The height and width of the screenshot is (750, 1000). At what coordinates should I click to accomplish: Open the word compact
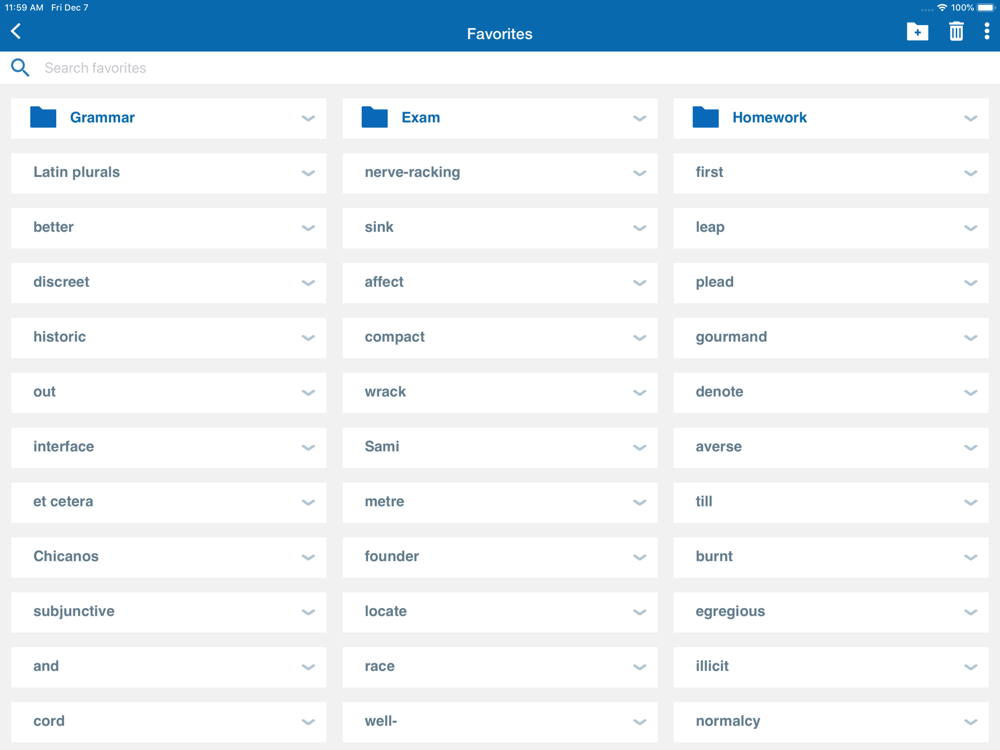pyautogui.click(x=394, y=337)
